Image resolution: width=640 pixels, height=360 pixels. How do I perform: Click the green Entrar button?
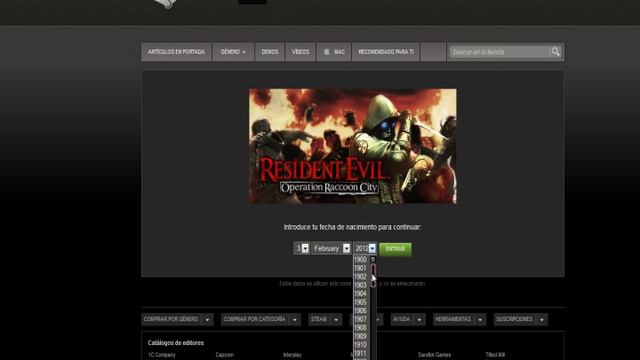click(395, 249)
